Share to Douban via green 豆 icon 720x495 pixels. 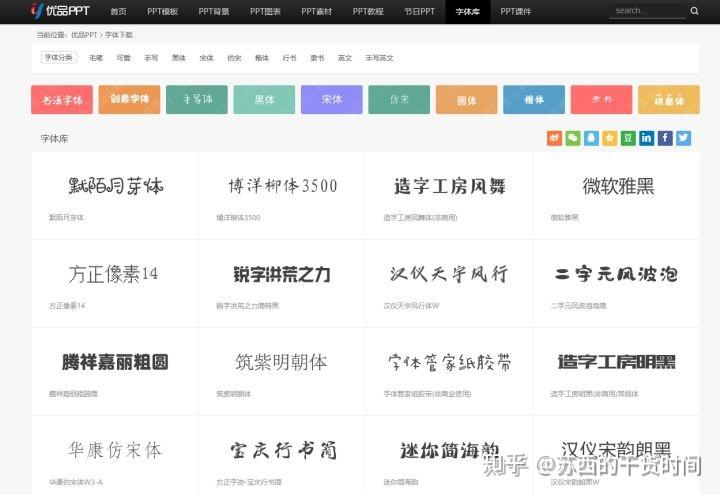coord(628,138)
